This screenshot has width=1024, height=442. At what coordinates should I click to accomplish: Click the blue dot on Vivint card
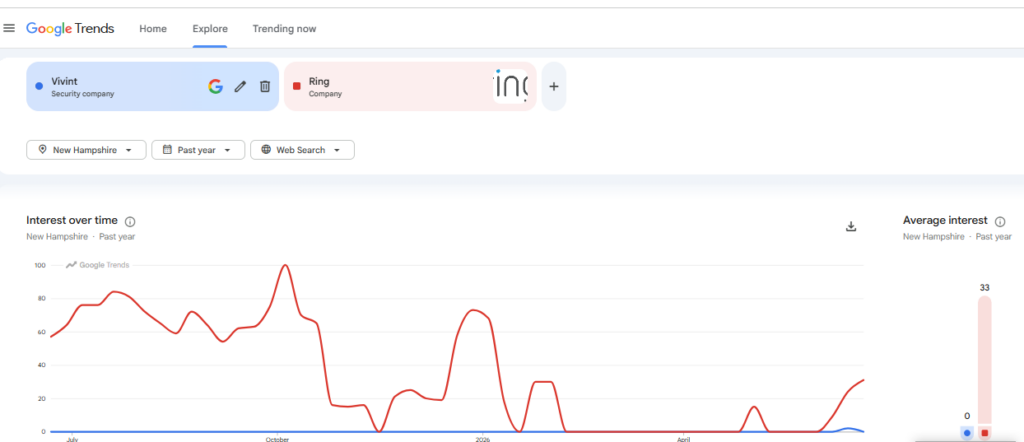point(39,86)
